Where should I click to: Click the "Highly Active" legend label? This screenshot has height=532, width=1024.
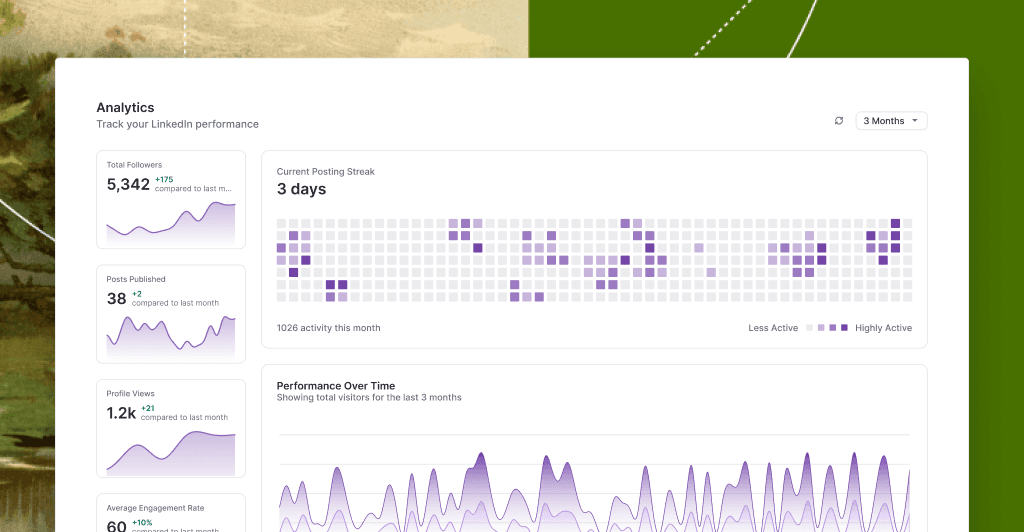pos(884,328)
